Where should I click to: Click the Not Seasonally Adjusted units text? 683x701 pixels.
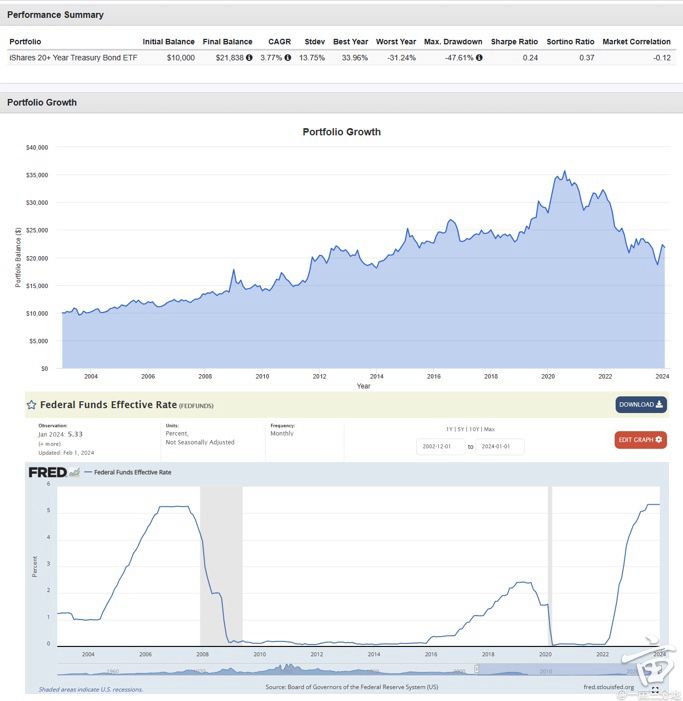tap(200, 442)
